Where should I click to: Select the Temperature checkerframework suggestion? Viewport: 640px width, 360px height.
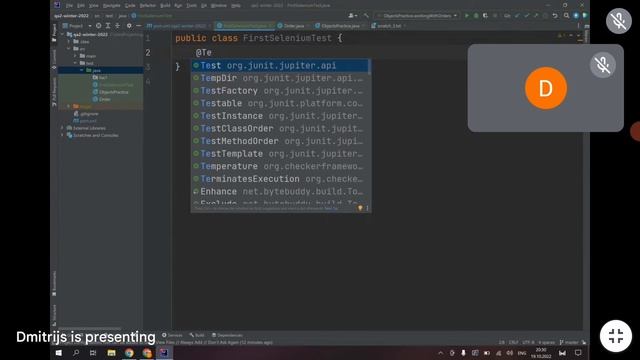point(280,167)
